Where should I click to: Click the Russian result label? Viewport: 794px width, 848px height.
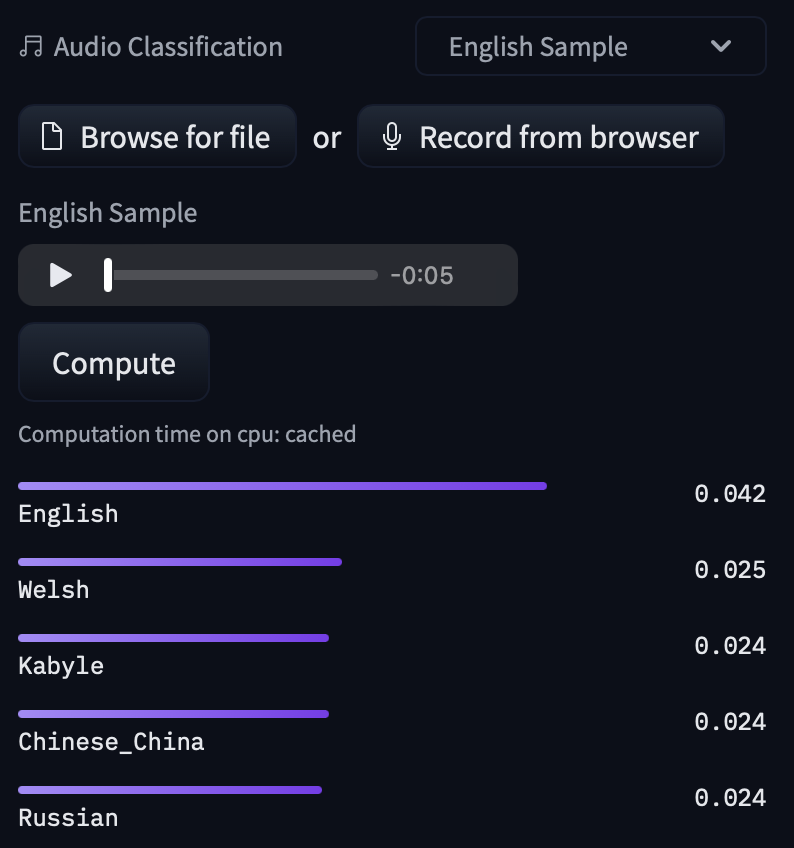pos(68,818)
